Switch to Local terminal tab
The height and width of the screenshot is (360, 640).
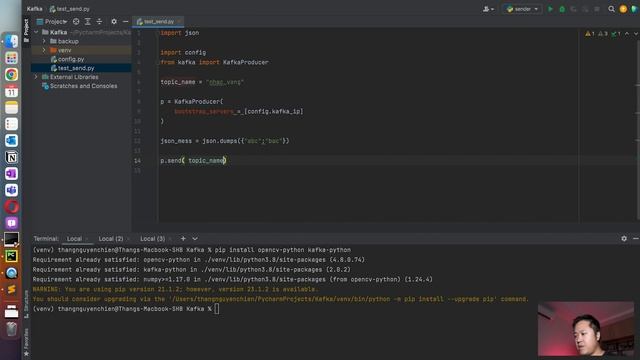[x=74, y=239]
